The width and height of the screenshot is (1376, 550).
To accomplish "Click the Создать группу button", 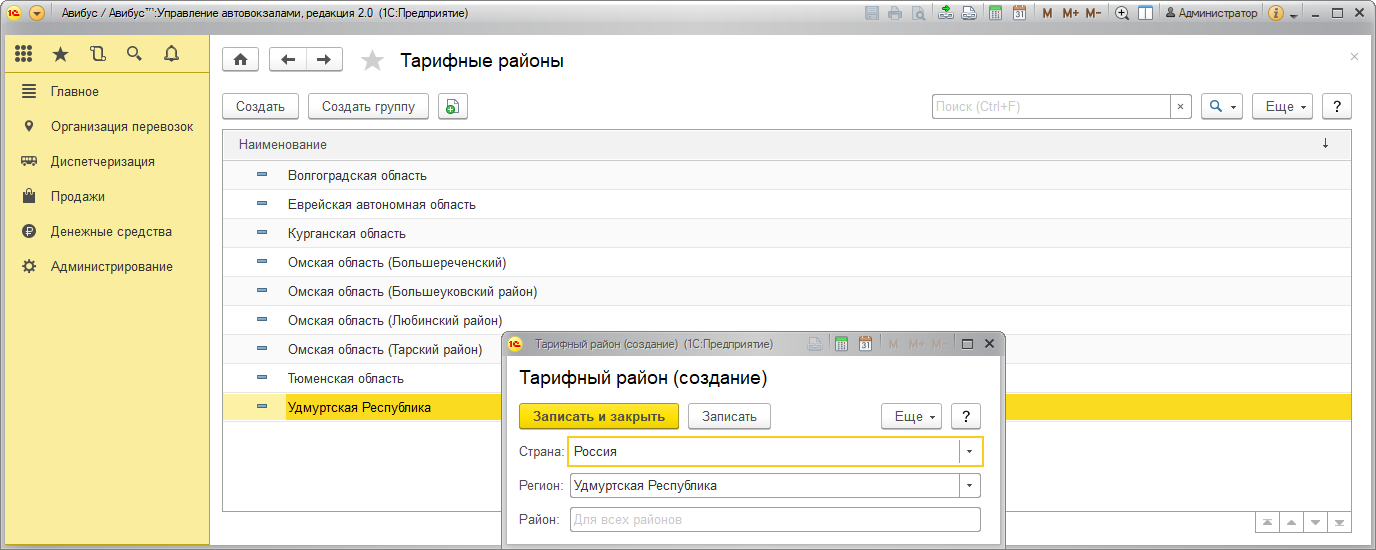I will click(368, 107).
